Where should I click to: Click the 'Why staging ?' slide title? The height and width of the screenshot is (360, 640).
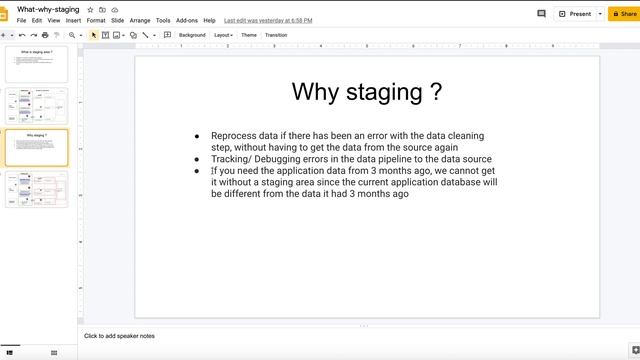(x=367, y=91)
